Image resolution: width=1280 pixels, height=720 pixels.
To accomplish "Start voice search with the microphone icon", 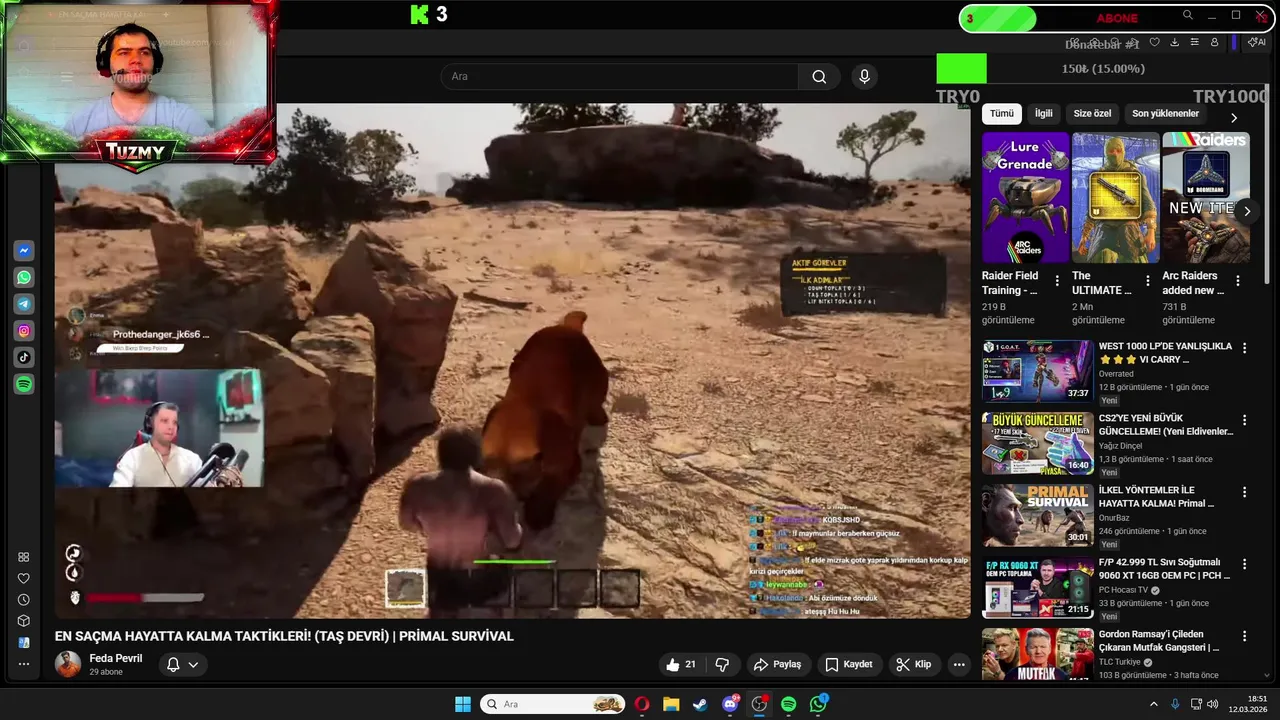I will point(865,77).
